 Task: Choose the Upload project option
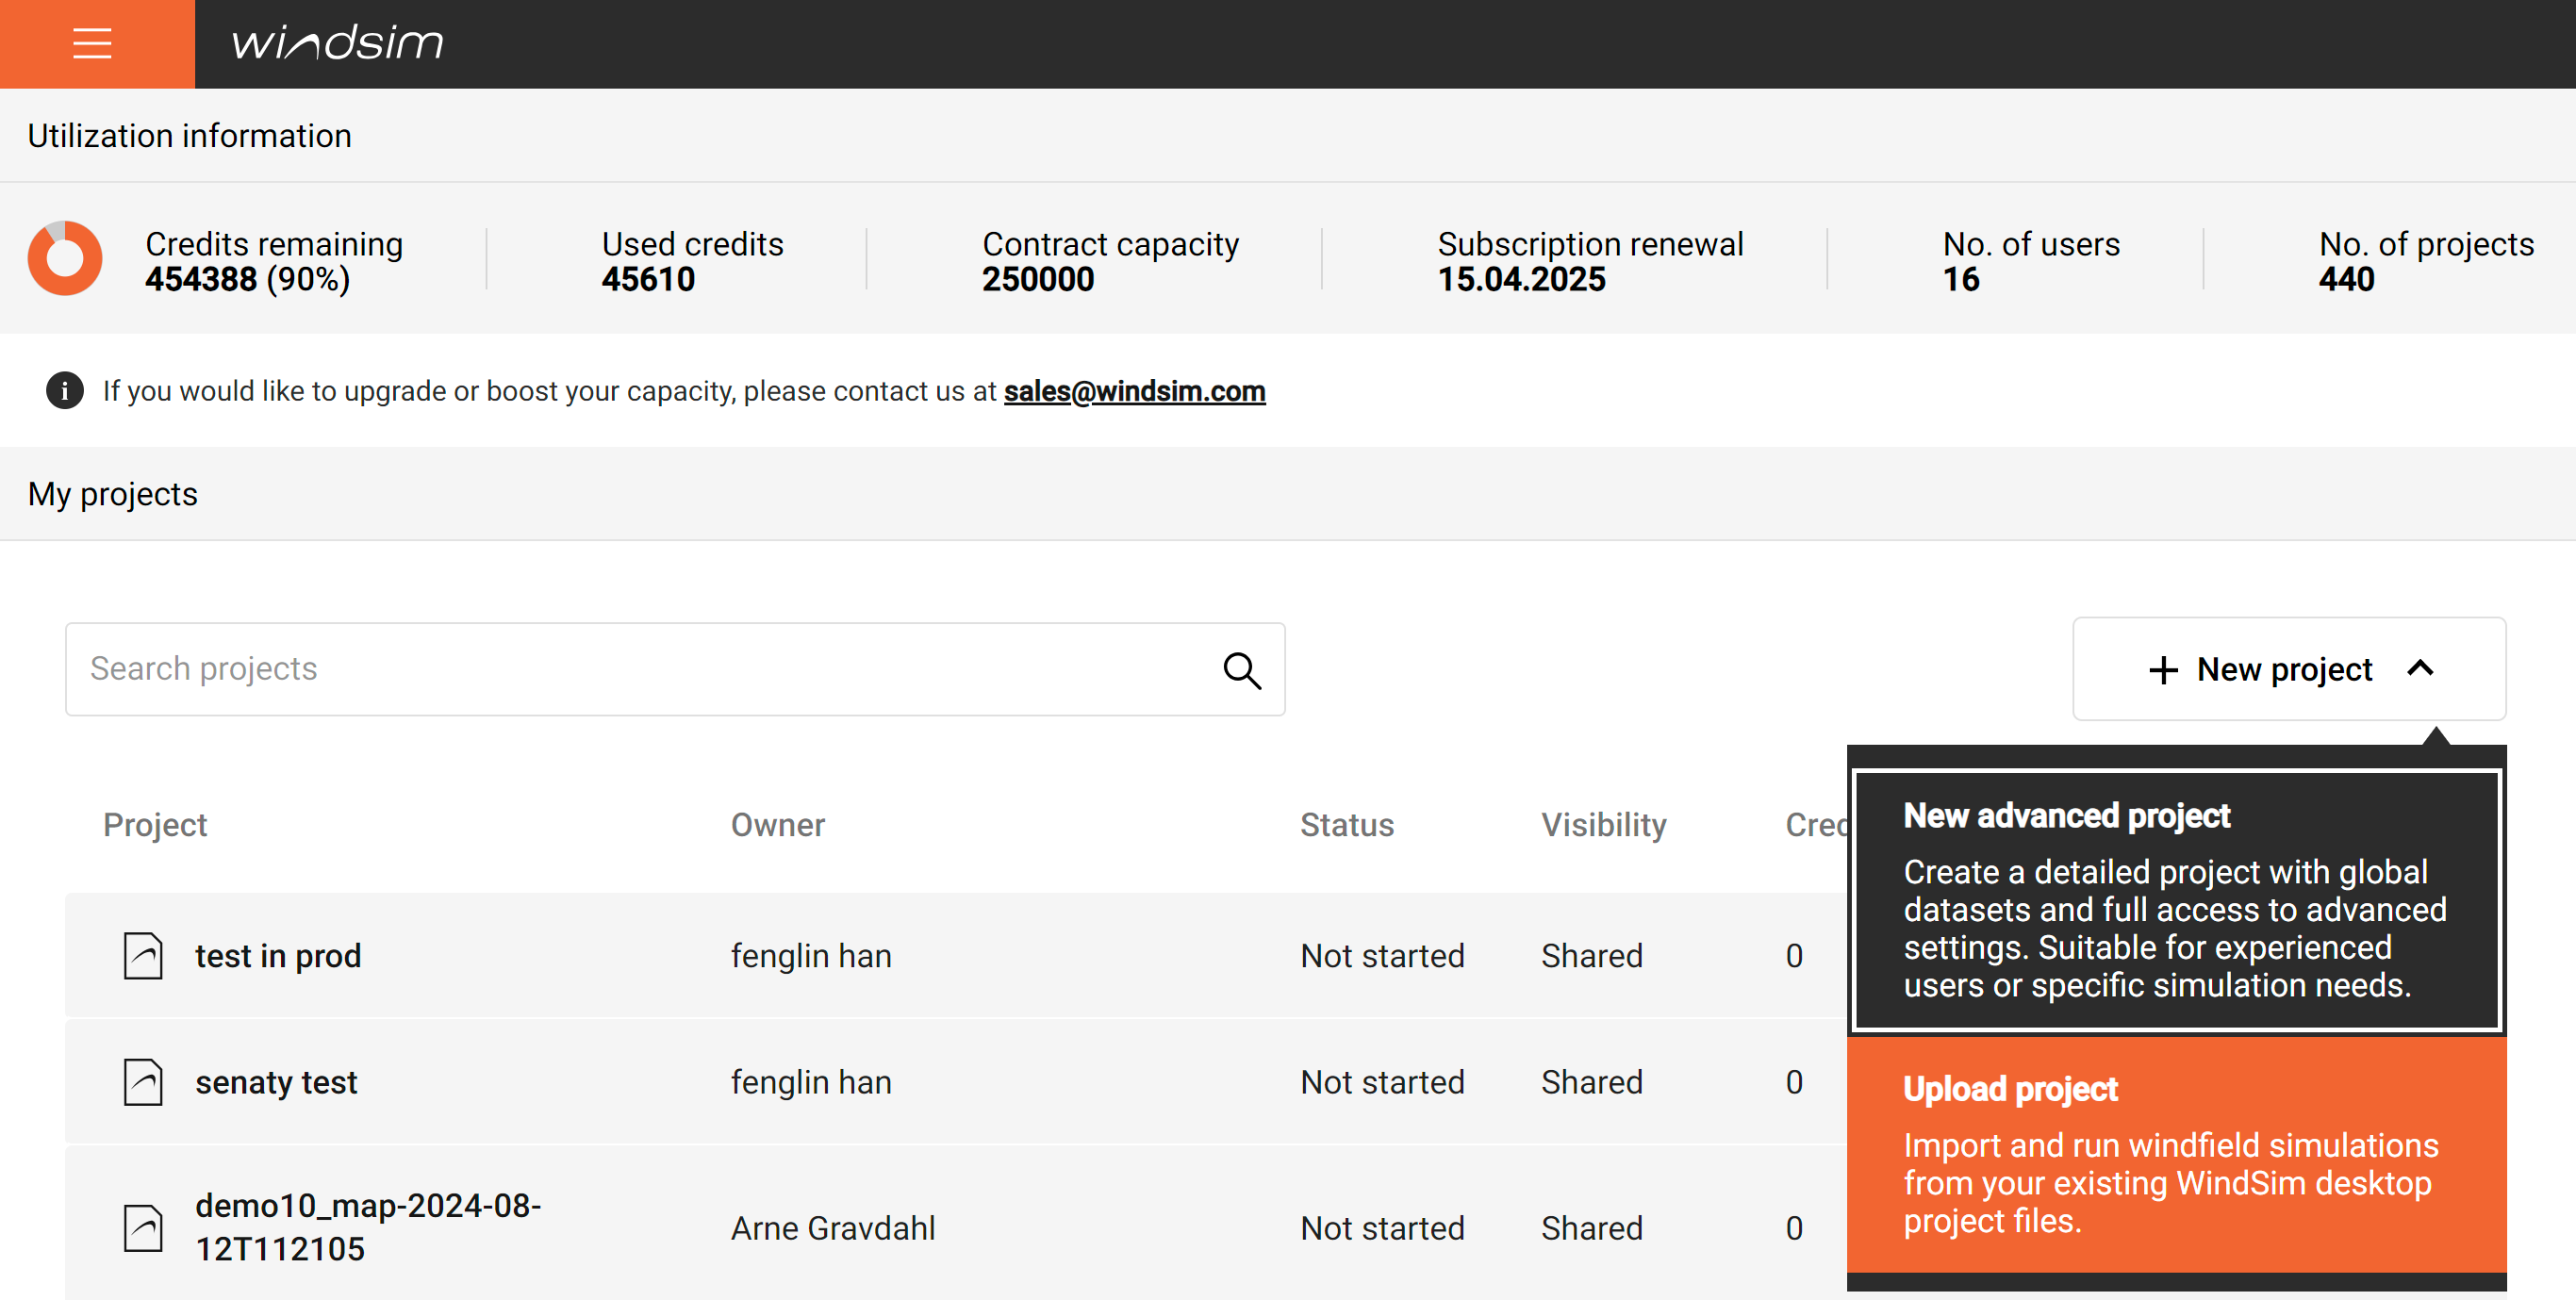click(x=2176, y=1154)
